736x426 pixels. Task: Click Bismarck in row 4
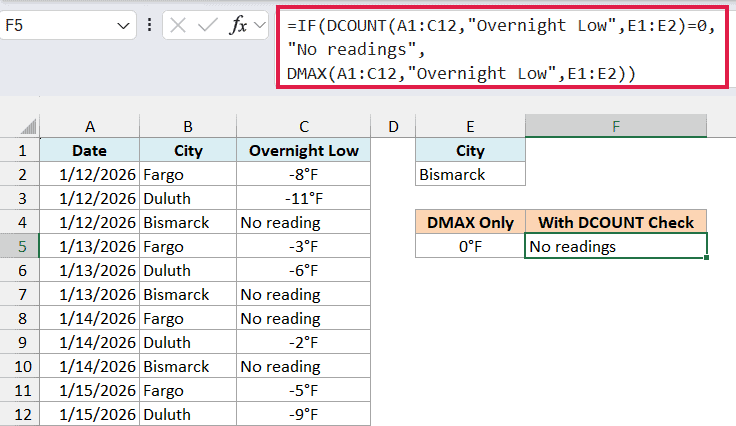[188, 222]
